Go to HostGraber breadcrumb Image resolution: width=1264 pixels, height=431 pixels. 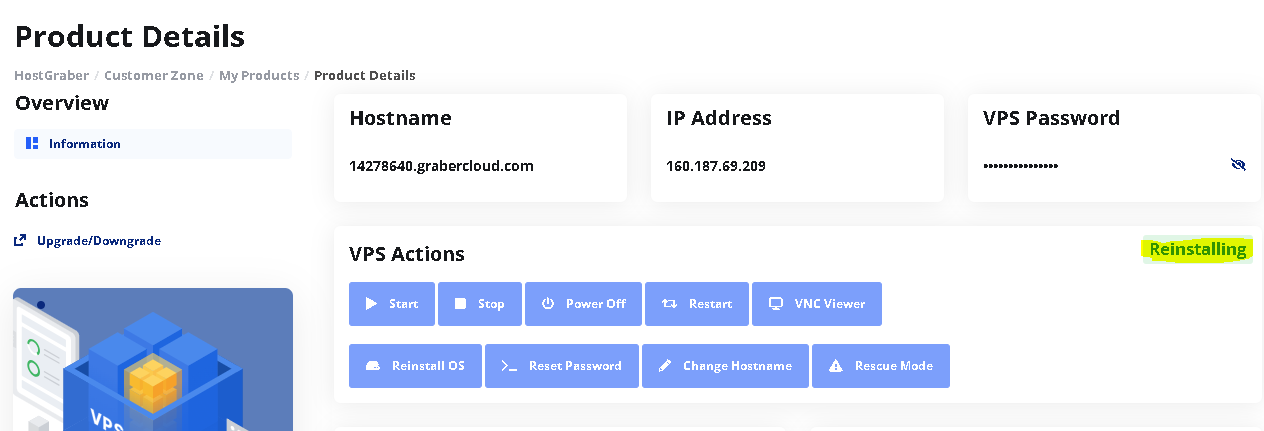coord(51,76)
